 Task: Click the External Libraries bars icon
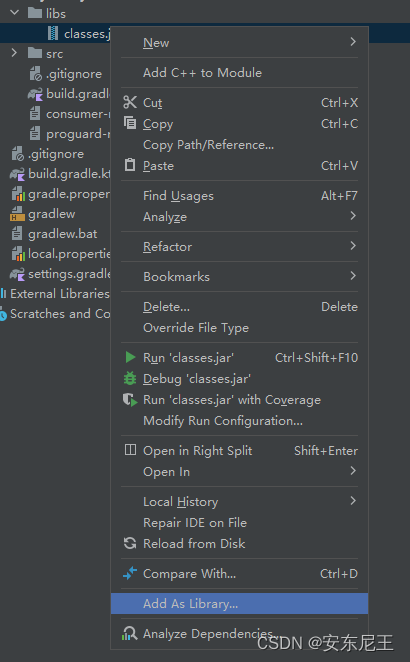(3, 293)
